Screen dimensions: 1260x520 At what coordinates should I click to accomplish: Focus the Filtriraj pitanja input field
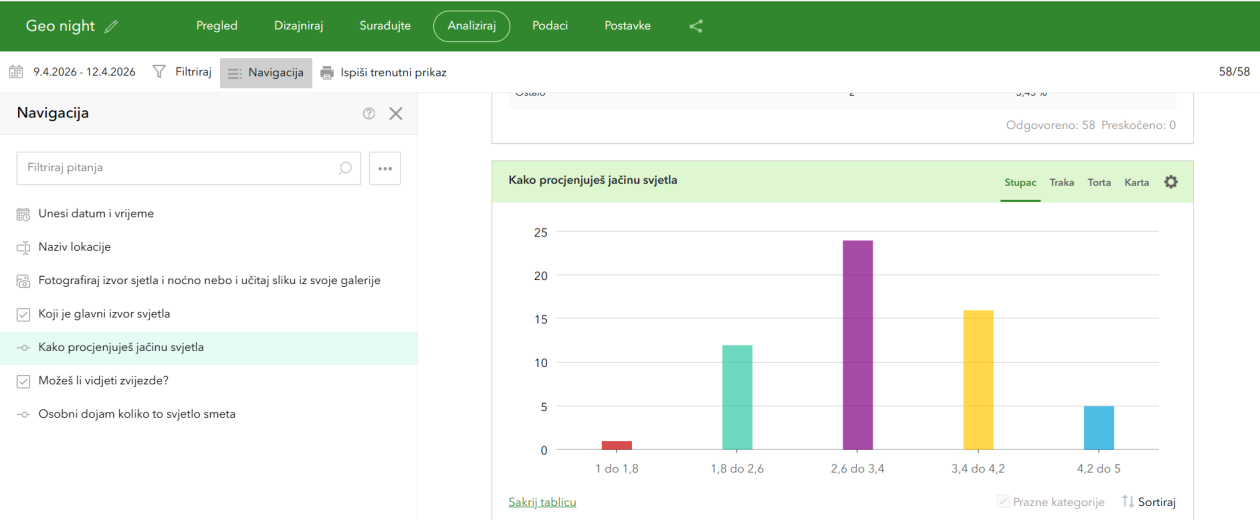coord(189,168)
